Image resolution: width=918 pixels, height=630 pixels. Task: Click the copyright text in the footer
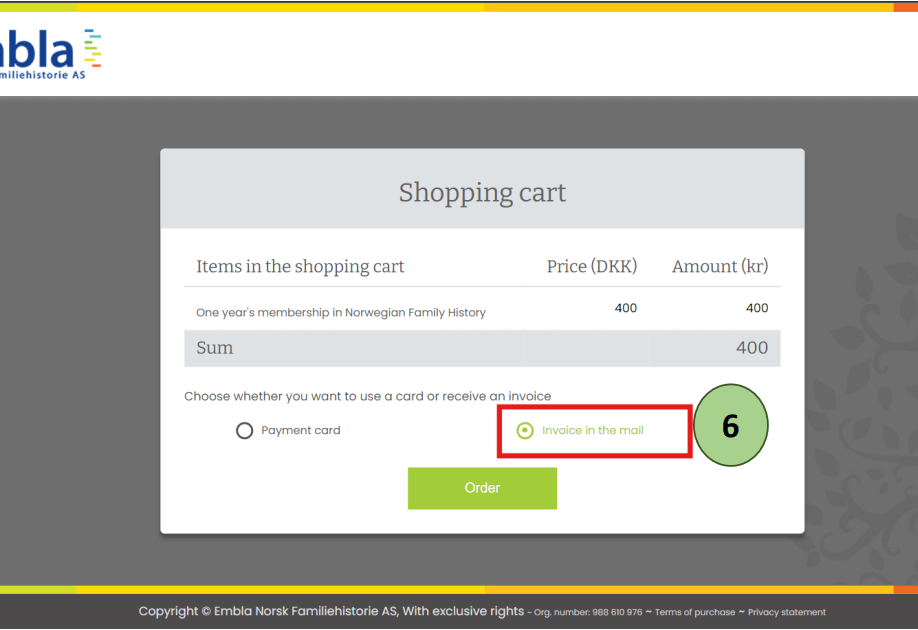(330, 611)
